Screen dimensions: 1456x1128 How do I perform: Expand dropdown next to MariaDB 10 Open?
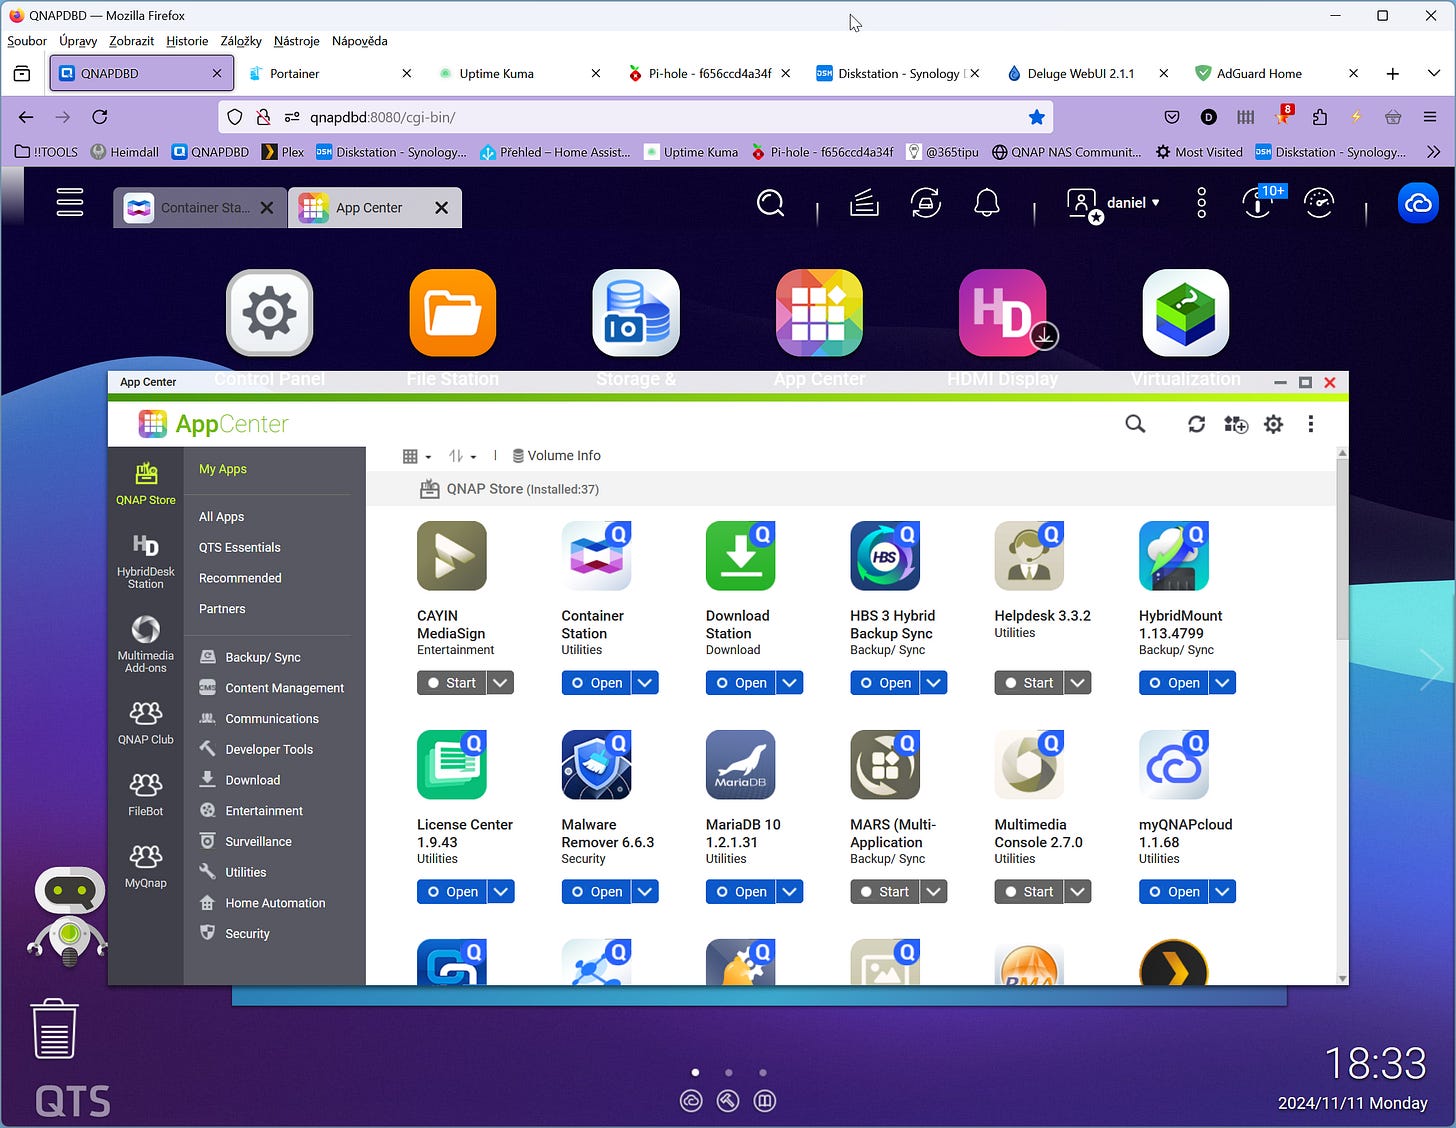pyautogui.click(x=790, y=892)
